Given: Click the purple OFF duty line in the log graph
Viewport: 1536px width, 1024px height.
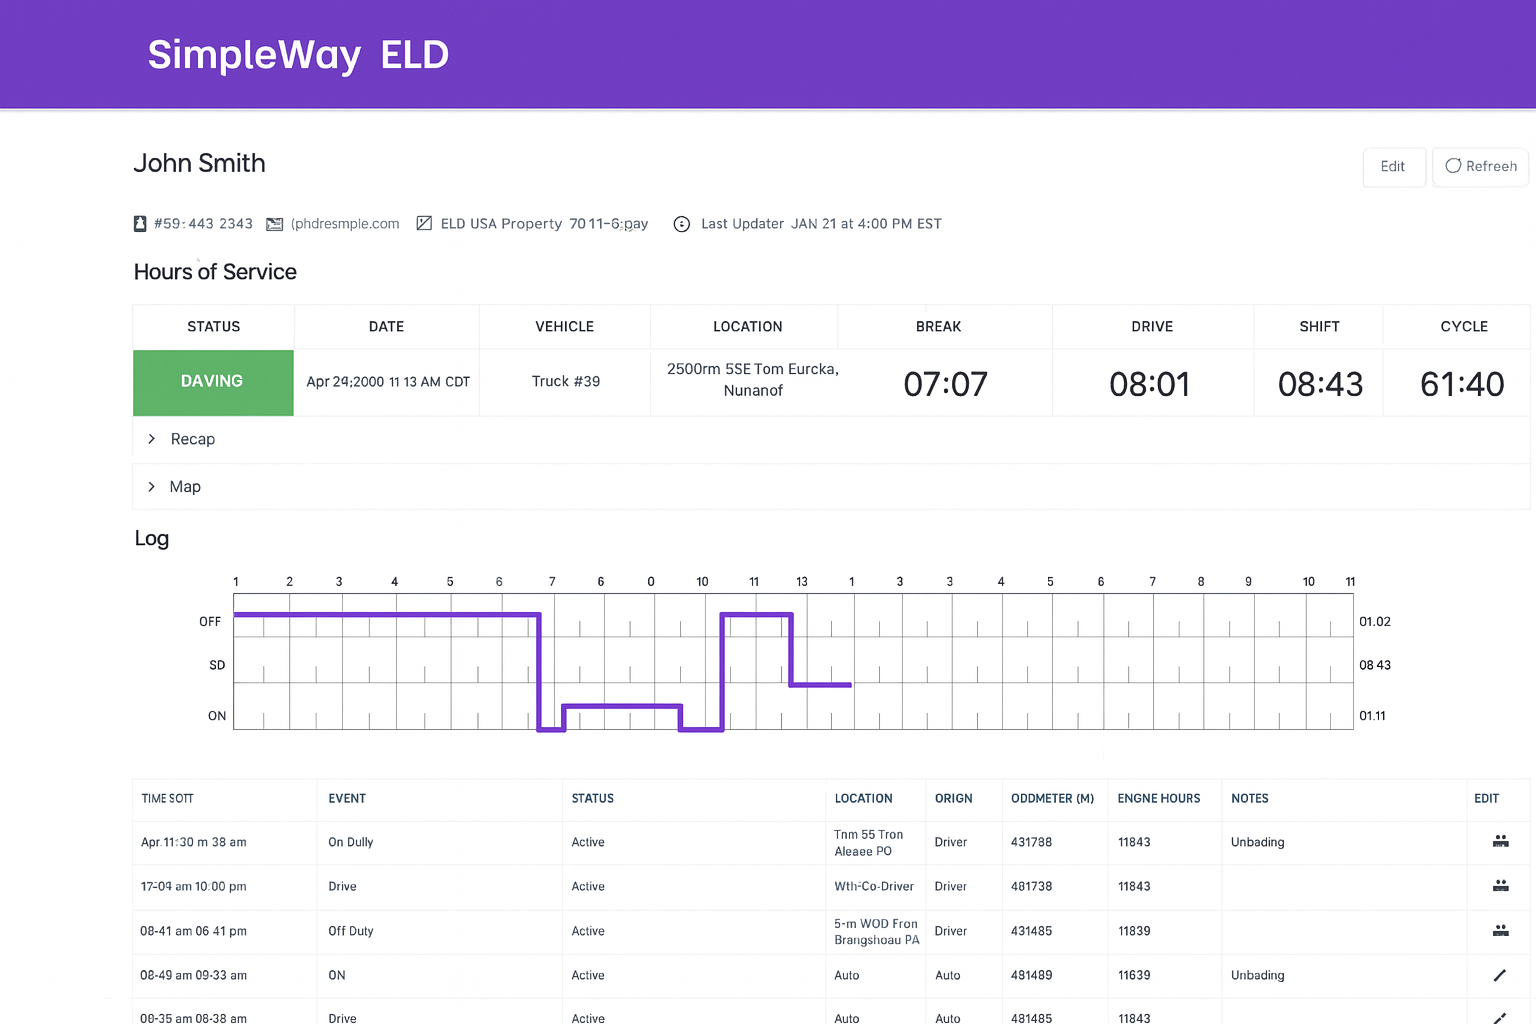Looking at the screenshot, I should coord(380,613).
